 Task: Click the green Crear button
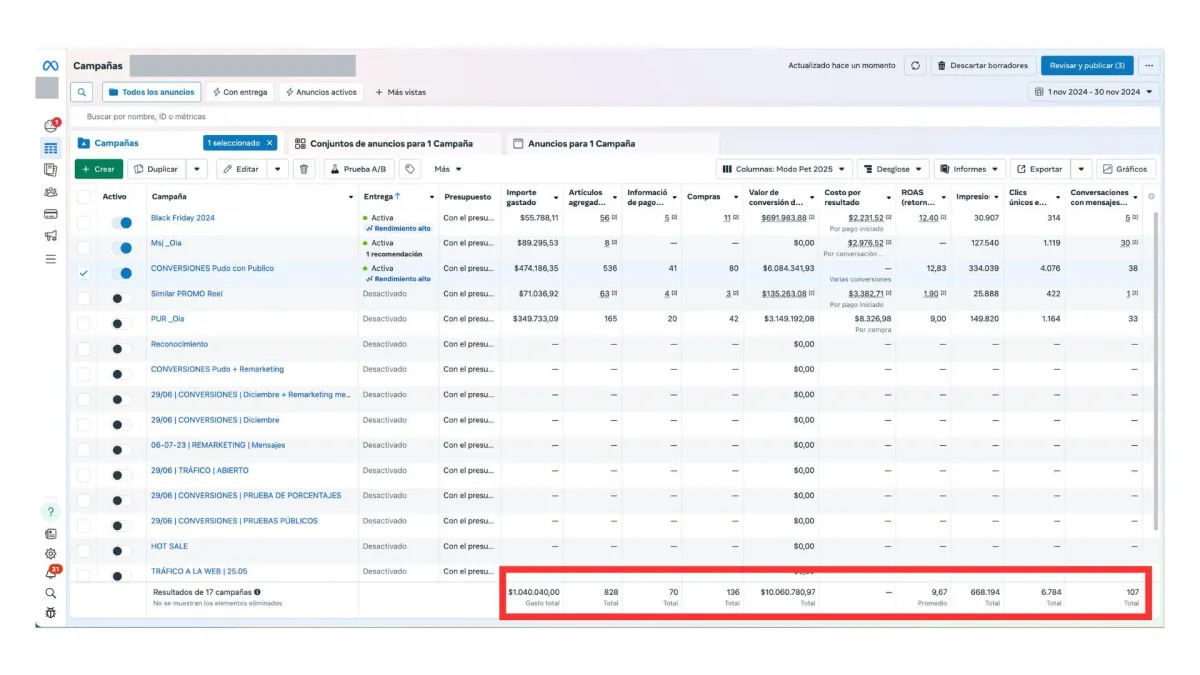coord(99,169)
